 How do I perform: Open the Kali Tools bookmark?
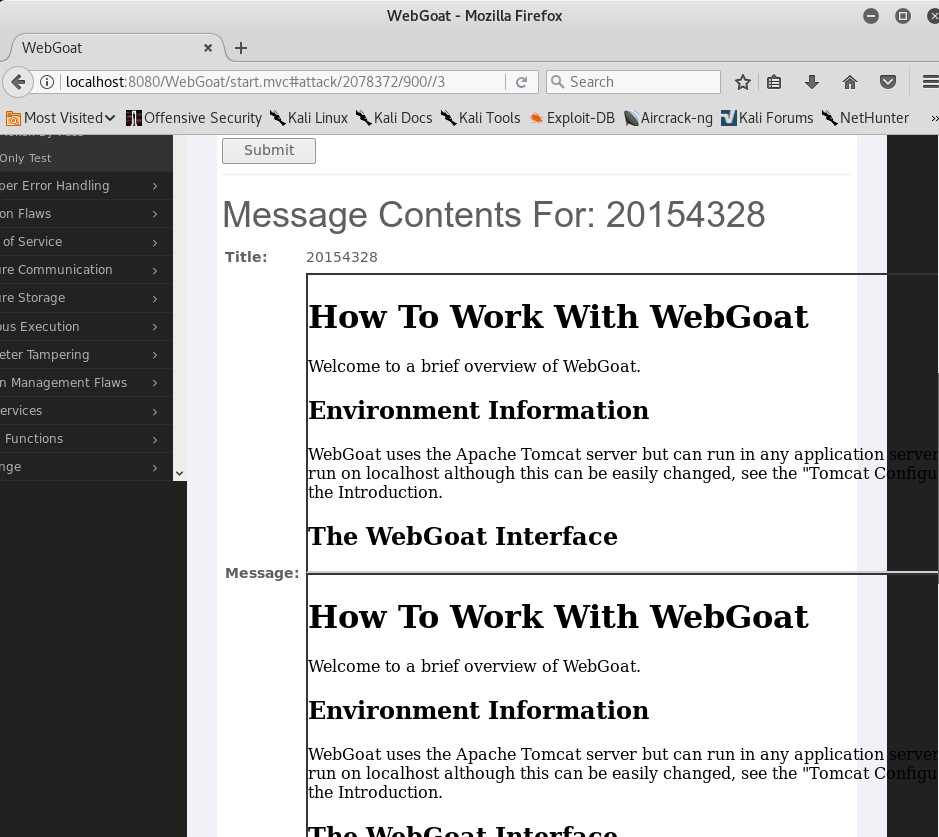(x=480, y=118)
